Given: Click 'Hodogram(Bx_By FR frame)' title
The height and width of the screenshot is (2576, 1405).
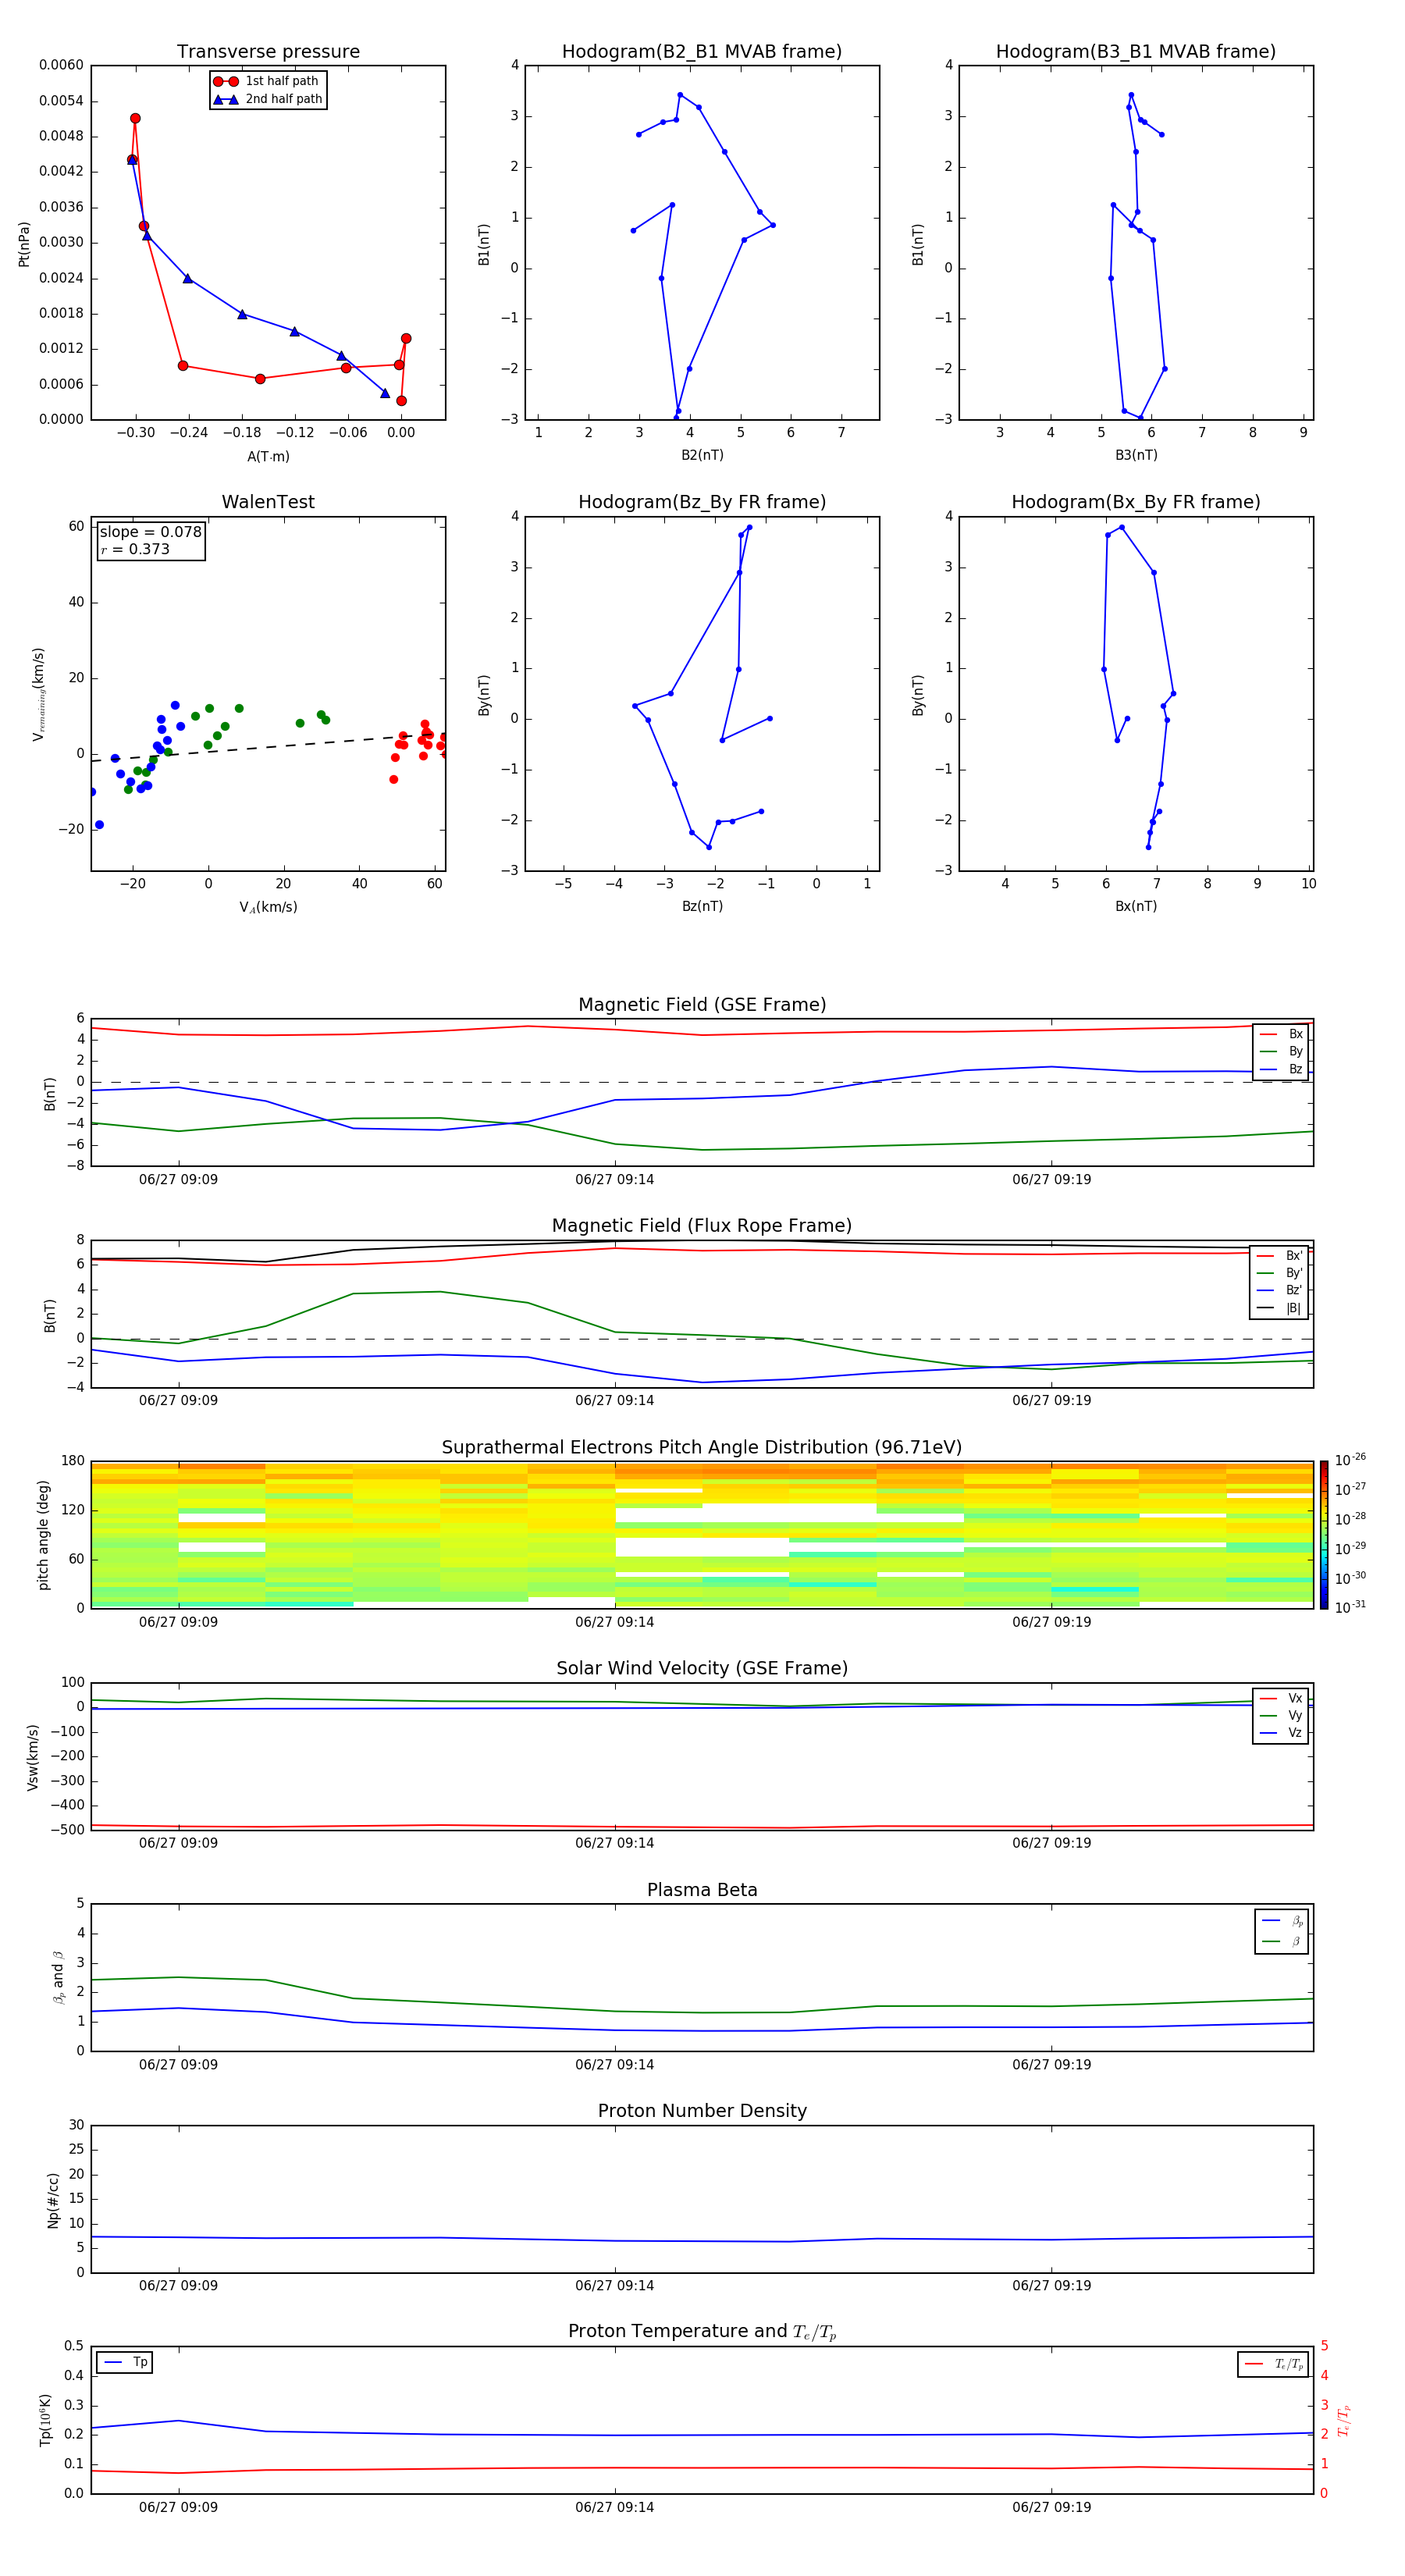Looking at the screenshot, I should click(1136, 502).
